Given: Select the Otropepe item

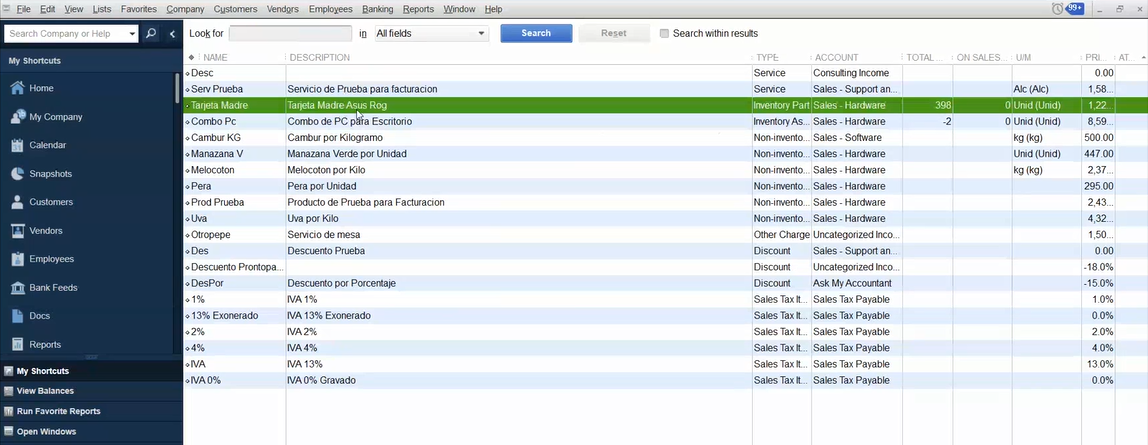Looking at the screenshot, I should pos(210,234).
